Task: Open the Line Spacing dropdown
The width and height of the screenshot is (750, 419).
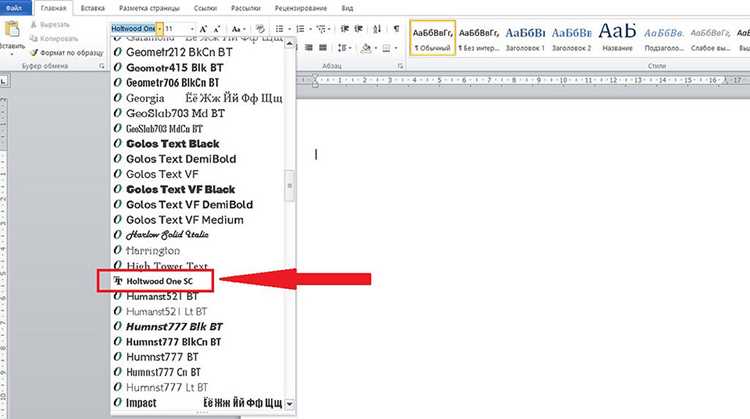Action: coord(344,48)
